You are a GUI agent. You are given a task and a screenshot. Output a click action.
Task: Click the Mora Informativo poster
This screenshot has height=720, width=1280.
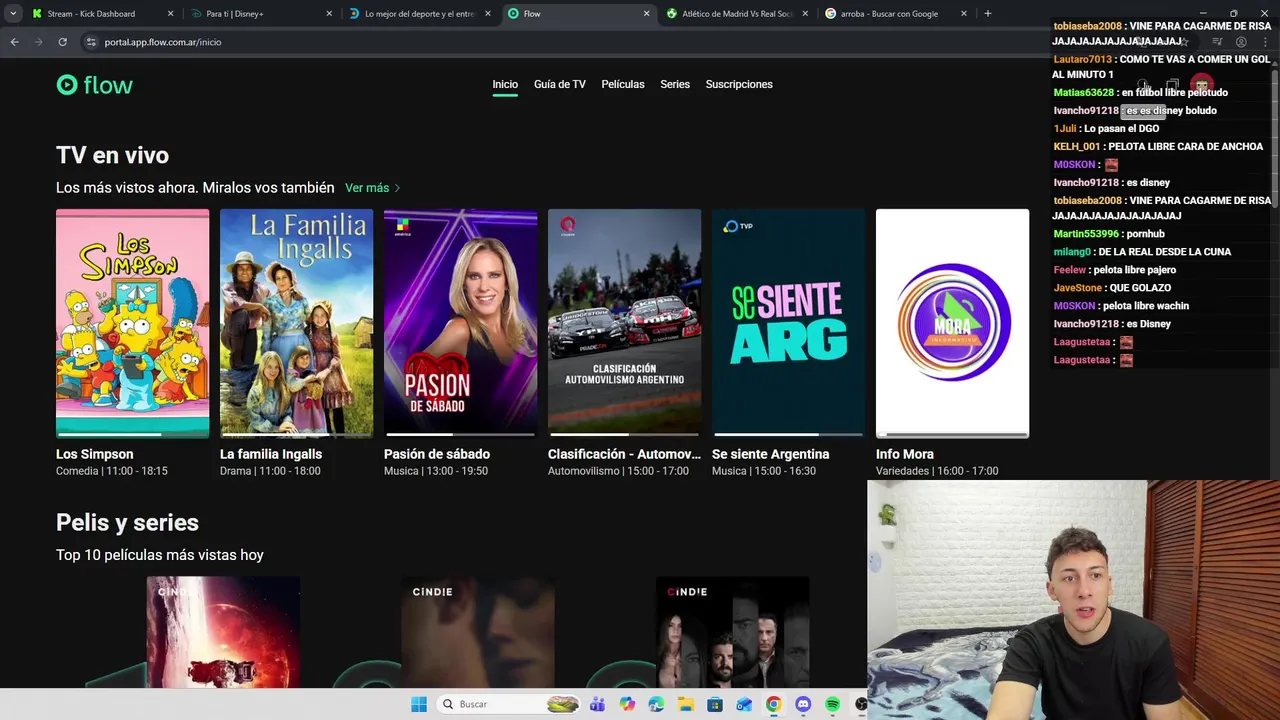point(952,321)
